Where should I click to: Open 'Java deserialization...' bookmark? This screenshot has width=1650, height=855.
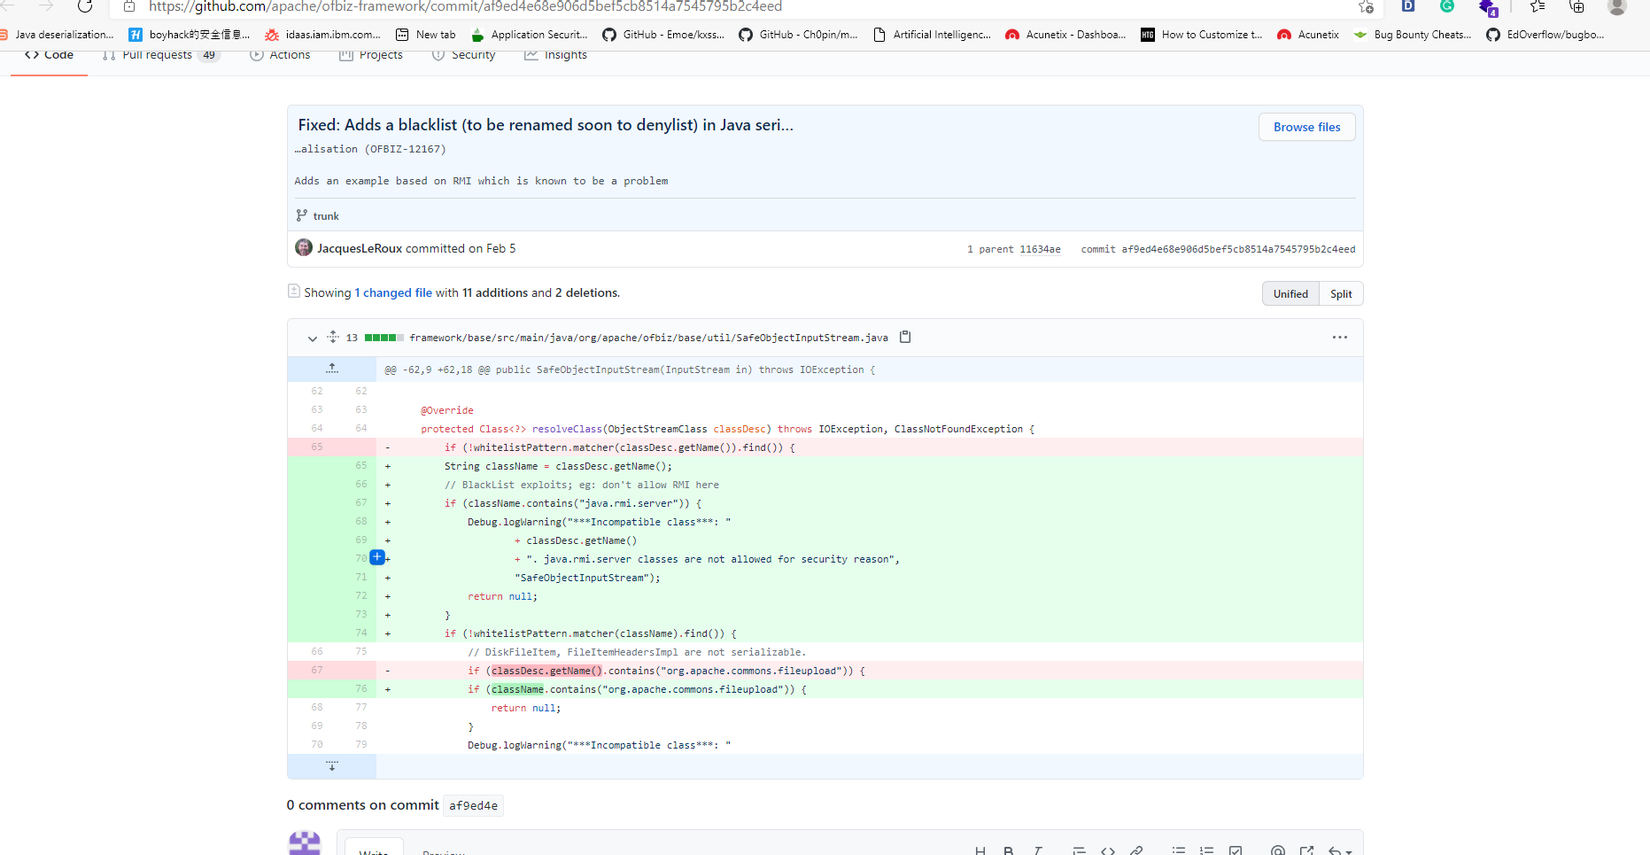click(x=57, y=34)
